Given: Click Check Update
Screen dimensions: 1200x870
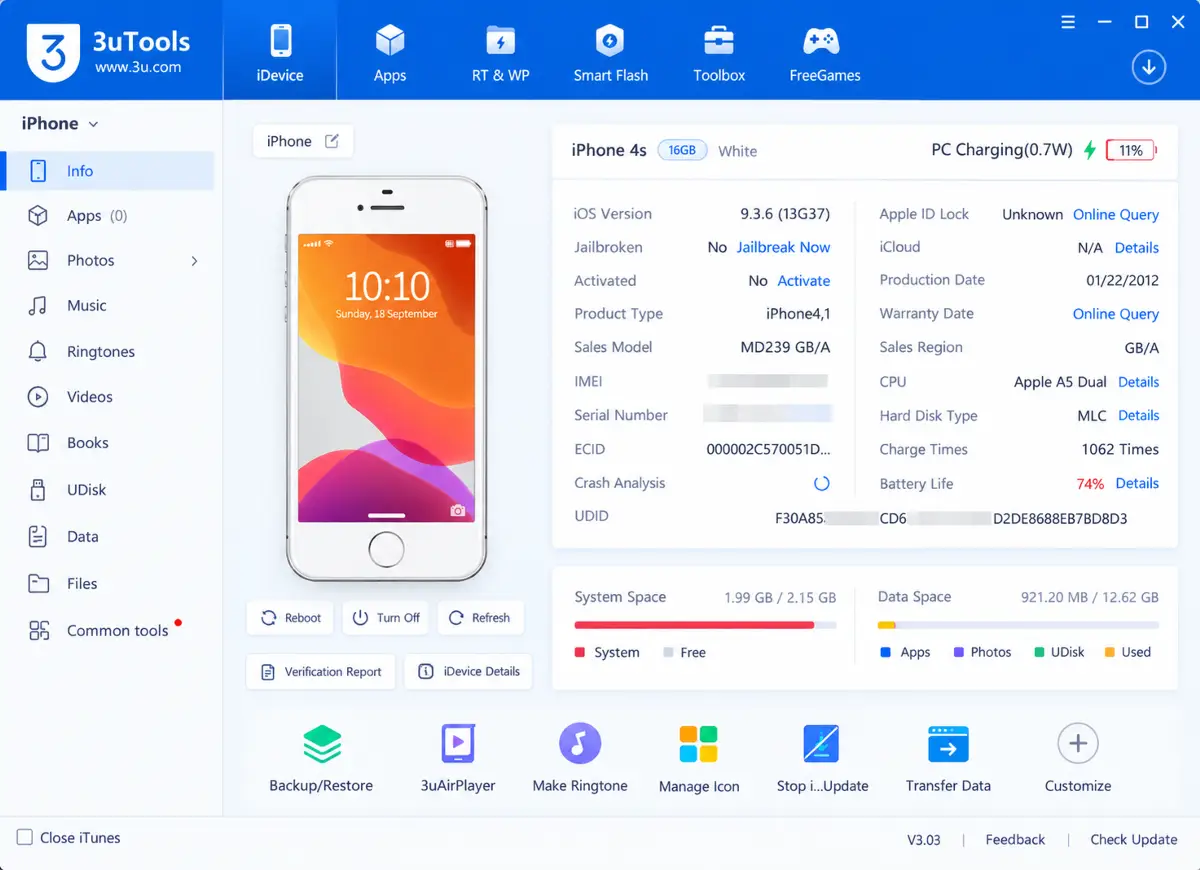Looking at the screenshot, I should click(x=1134, y=840).
